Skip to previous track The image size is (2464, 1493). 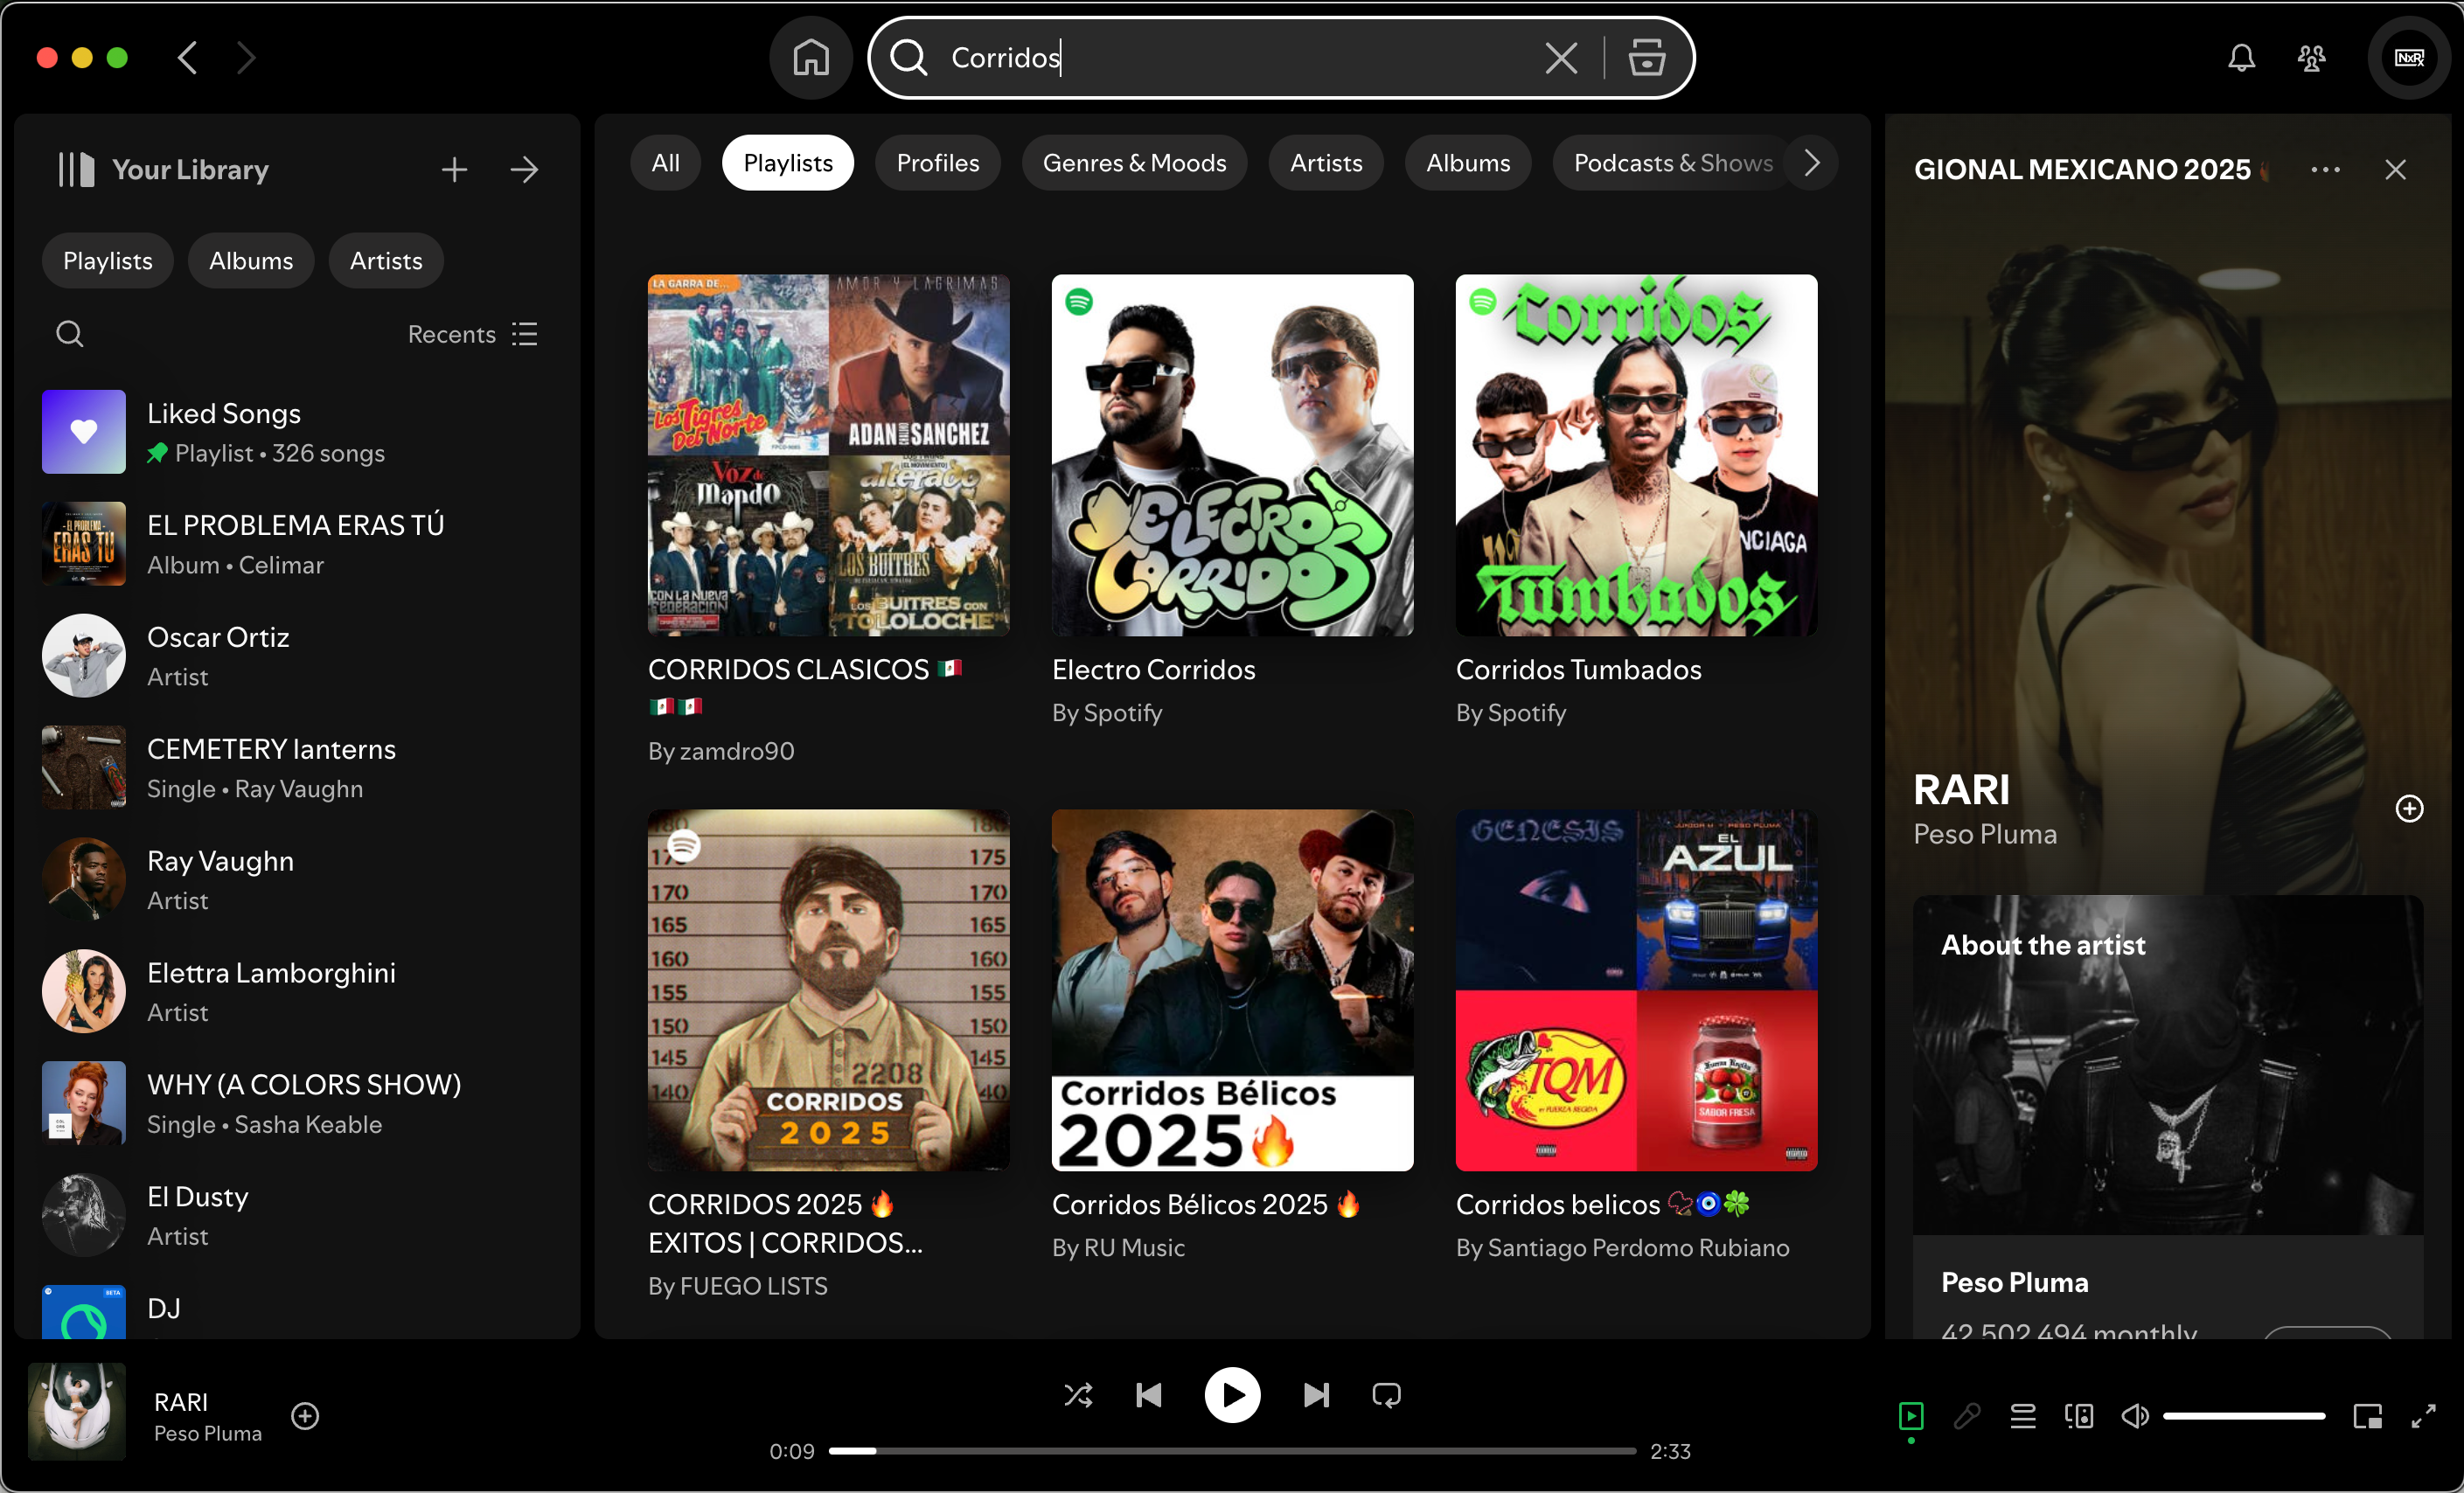click(1149, 1395)
